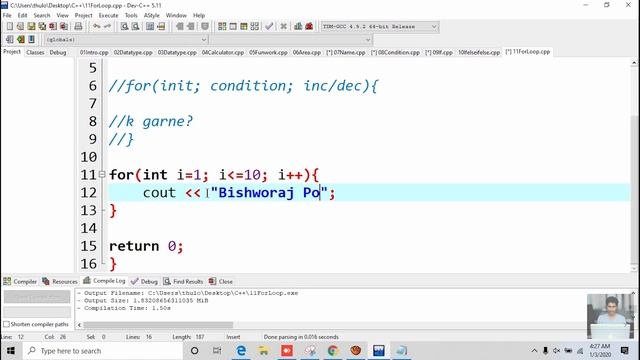Click the green arrow icon on second toolbar row
The image size is (640, 360).
(21, 40)
